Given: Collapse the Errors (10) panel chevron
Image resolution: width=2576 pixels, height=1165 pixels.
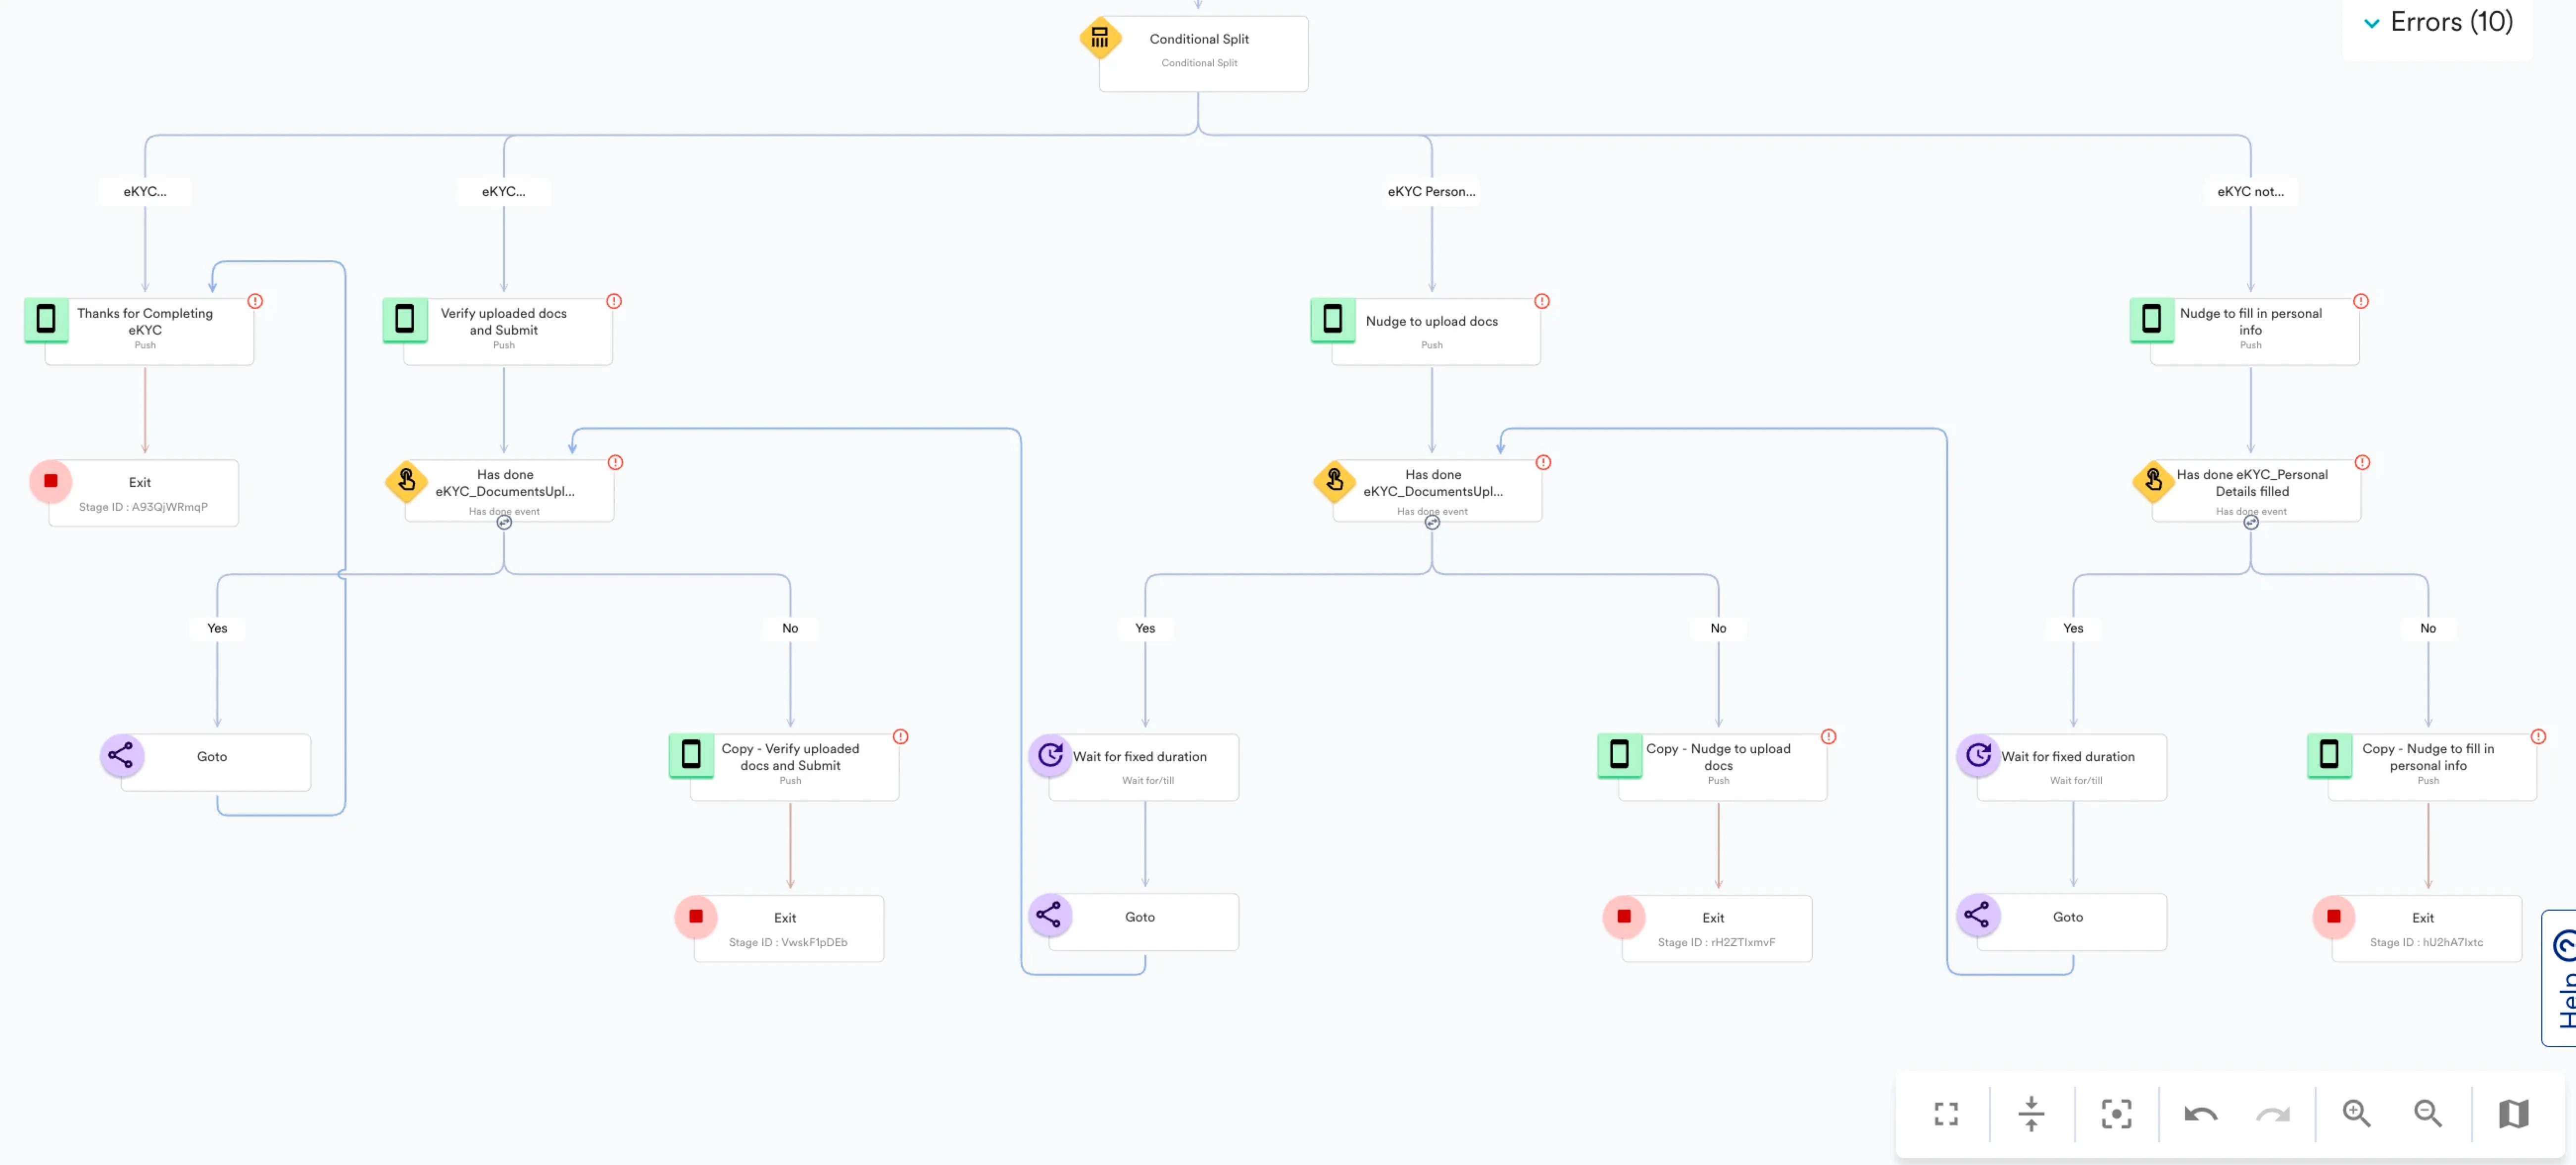Looking at the screenshot, I should click(x=2371, y=23).
